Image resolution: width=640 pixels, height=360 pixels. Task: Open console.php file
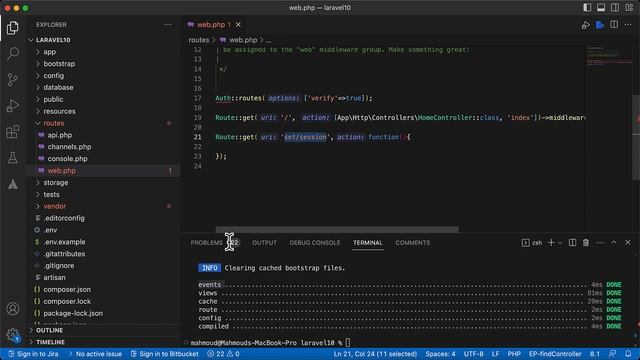tap(67, 158)
